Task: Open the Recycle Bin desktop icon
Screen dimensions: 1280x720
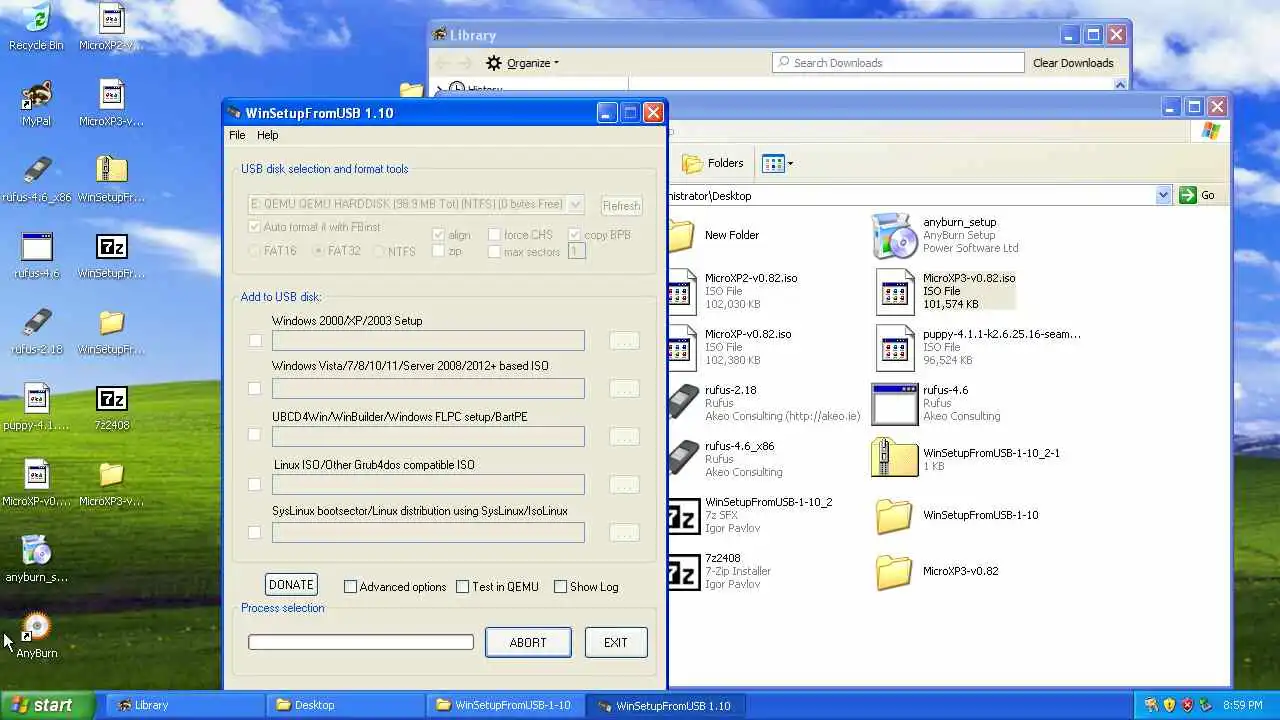Action: 36,19
